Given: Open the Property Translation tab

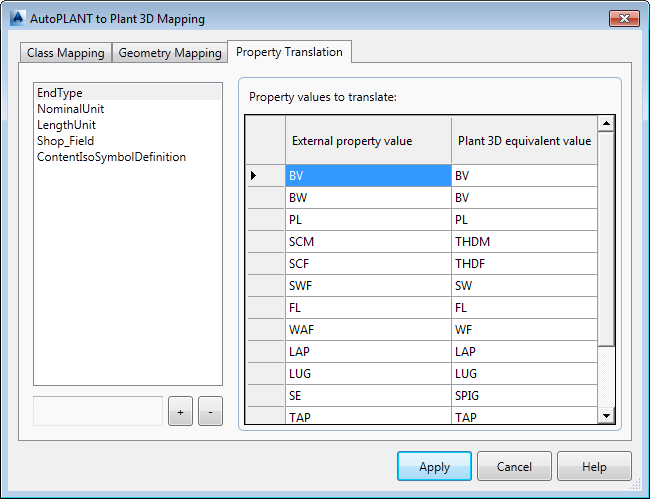Looking at the screenshot, I should [289, 52].
